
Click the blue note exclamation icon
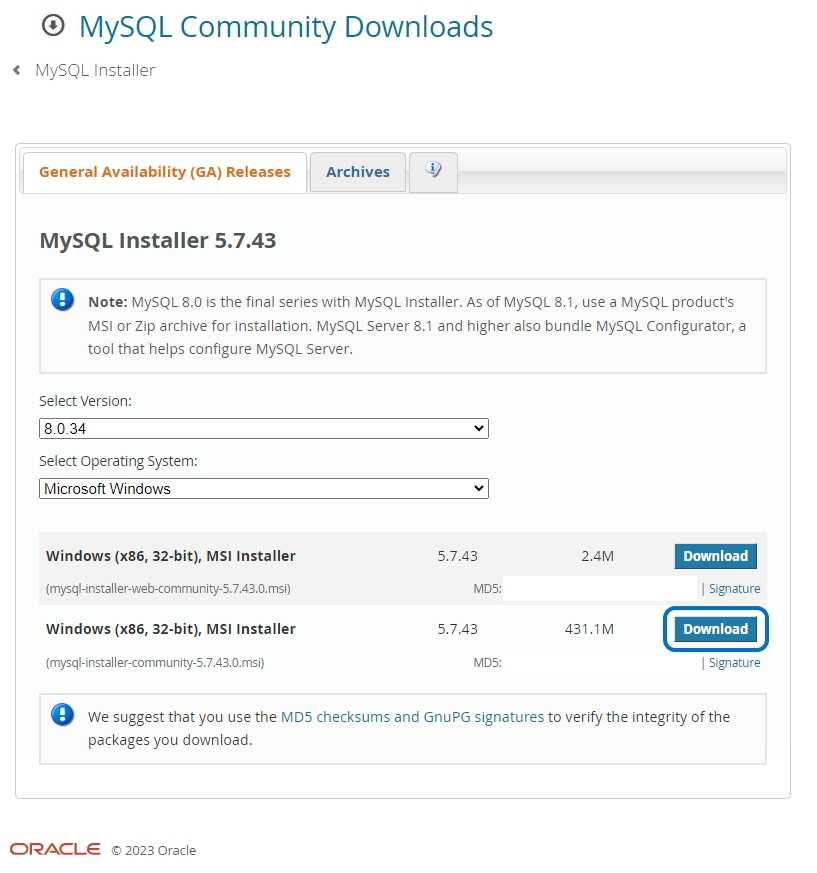pyautogui.click(x=62, y=300)
